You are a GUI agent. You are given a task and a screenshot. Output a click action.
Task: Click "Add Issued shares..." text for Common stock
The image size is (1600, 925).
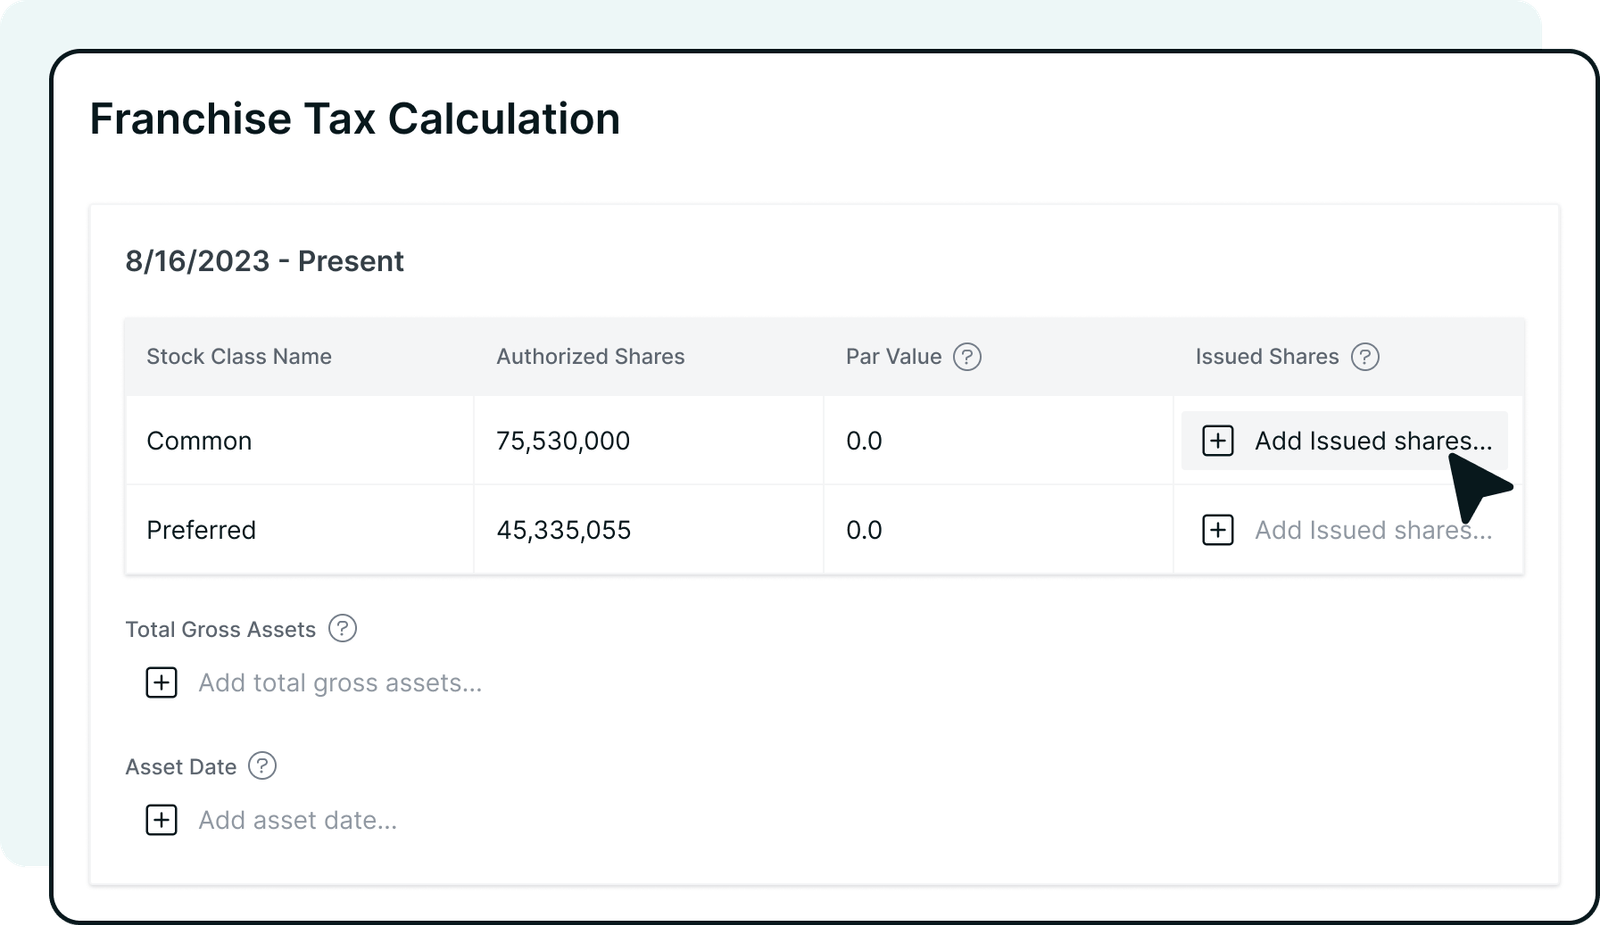(1372, 441)
